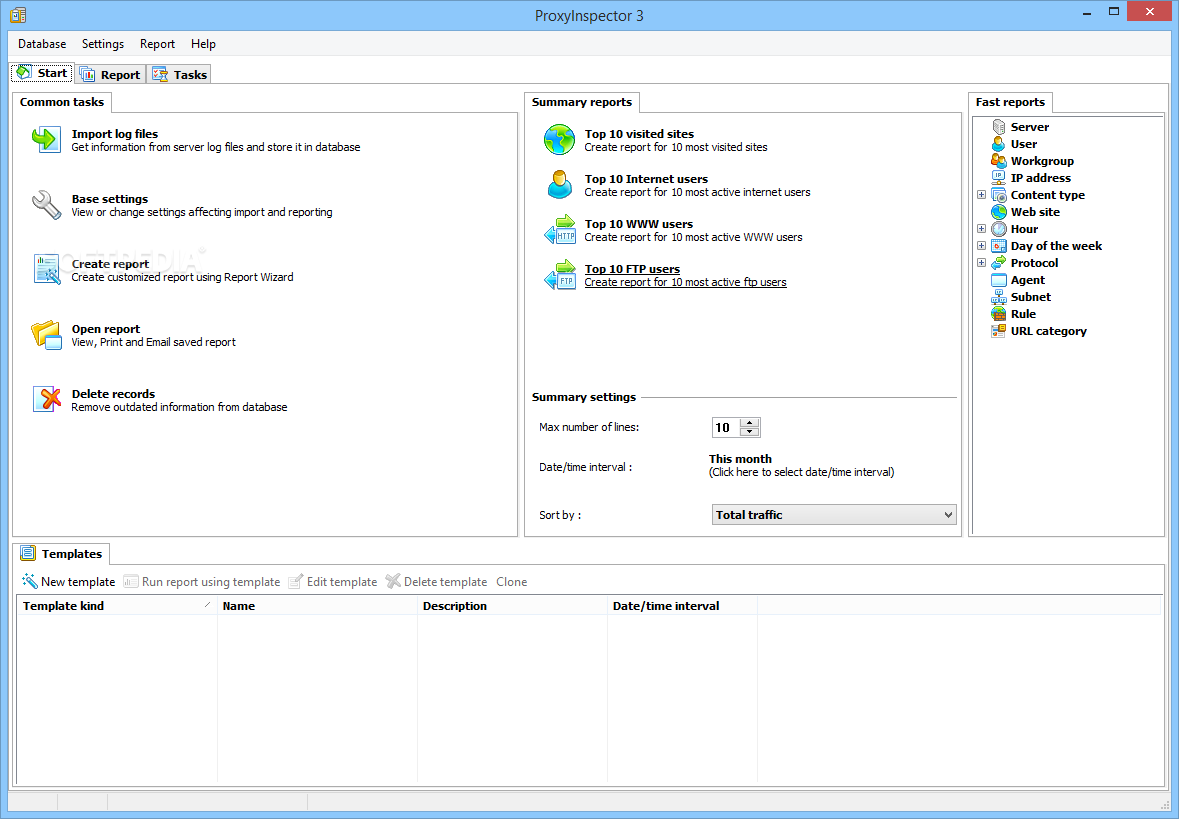Click the ProxyInspector app icon in title bar
The image size is (1179, 819).
tap(18, 15)
